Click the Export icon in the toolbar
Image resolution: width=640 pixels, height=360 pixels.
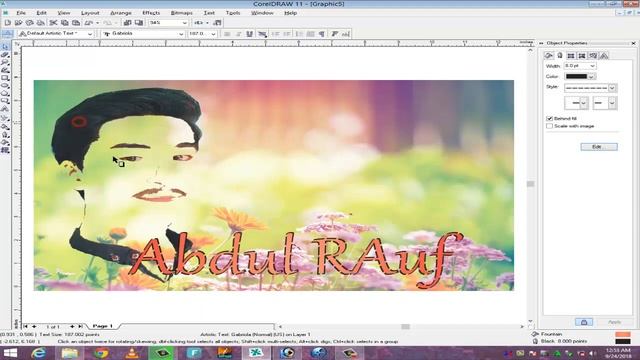coord(139,23)
